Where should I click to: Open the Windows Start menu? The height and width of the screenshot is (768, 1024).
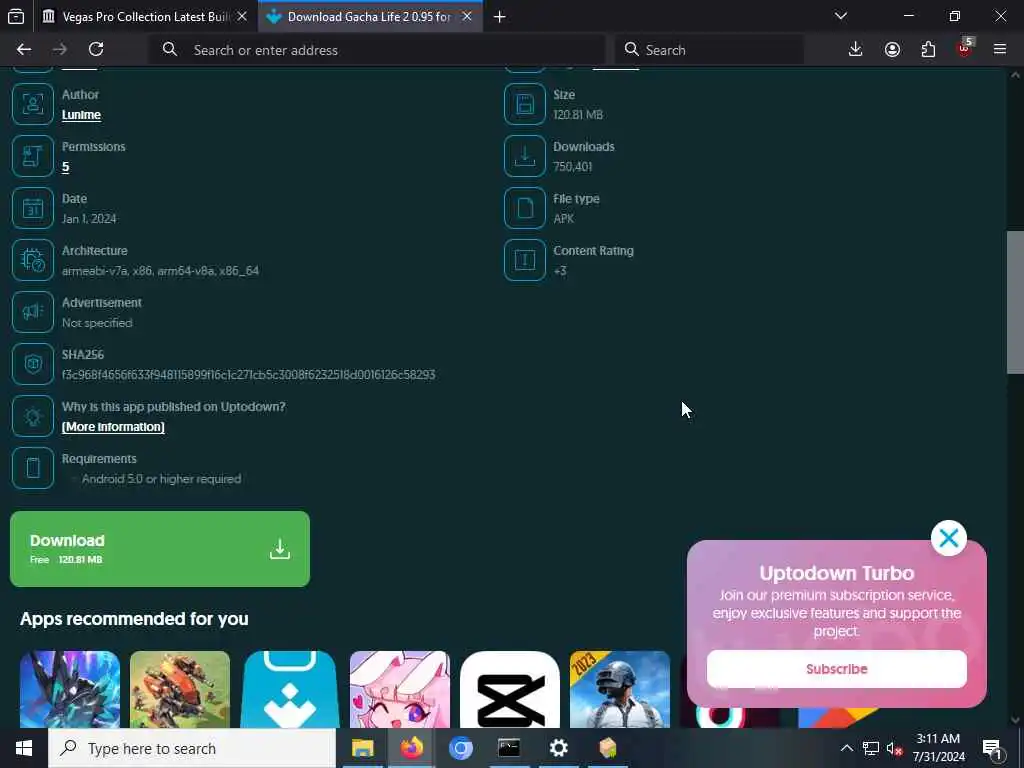pyautogui.click(x=24, y=748)
